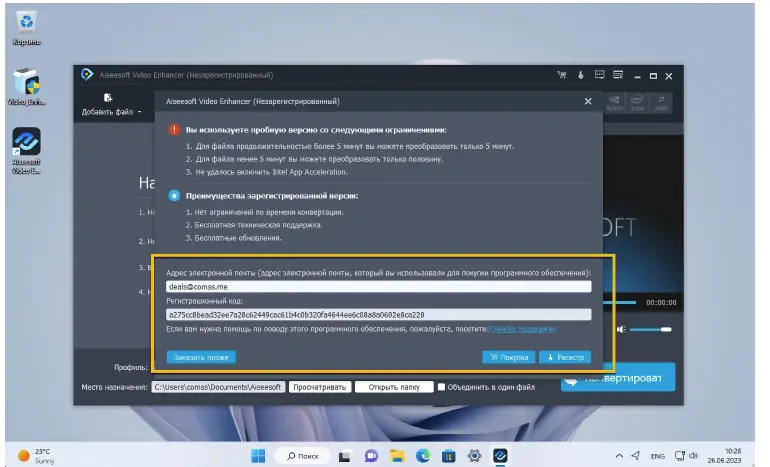Open the Aiseesoft Video Enhancer desktop shortcut
Screen dimensions: 770x467
click(27, 150)
